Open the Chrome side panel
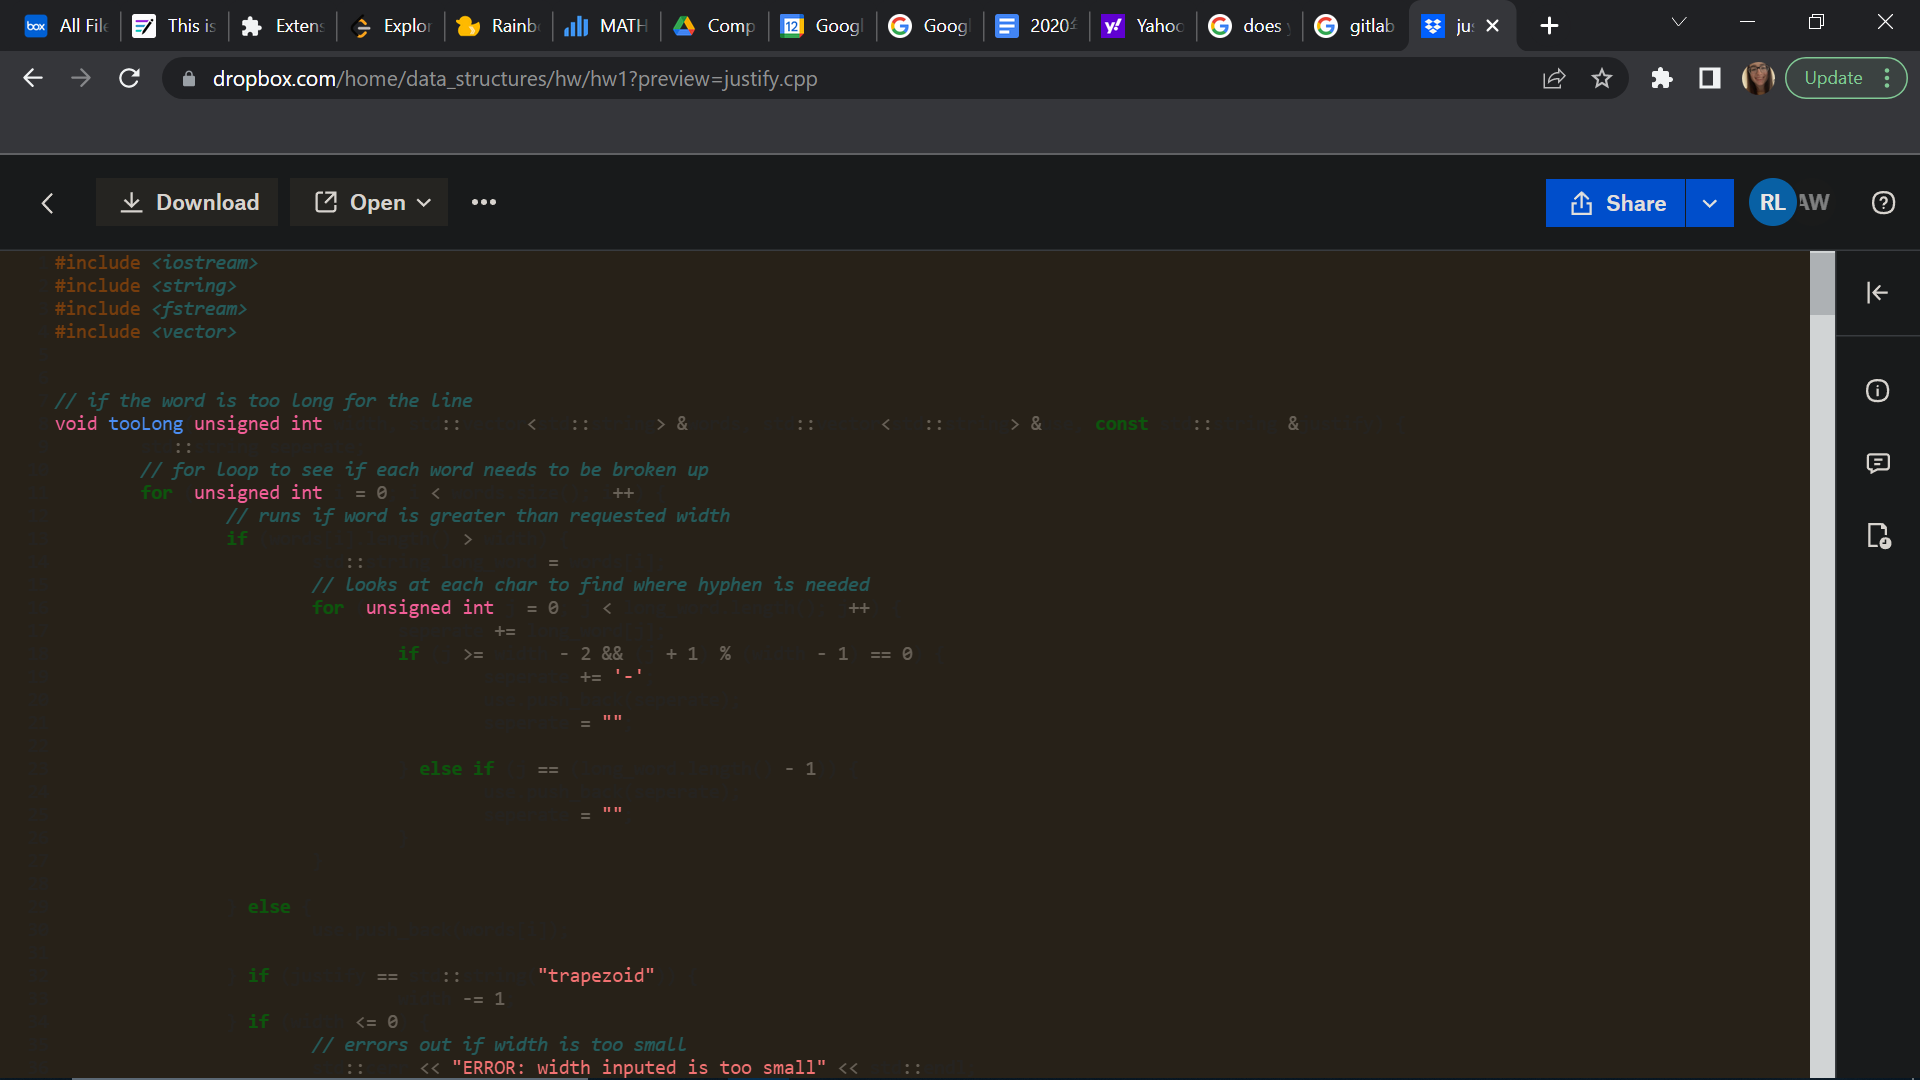 coord(1709,78)
